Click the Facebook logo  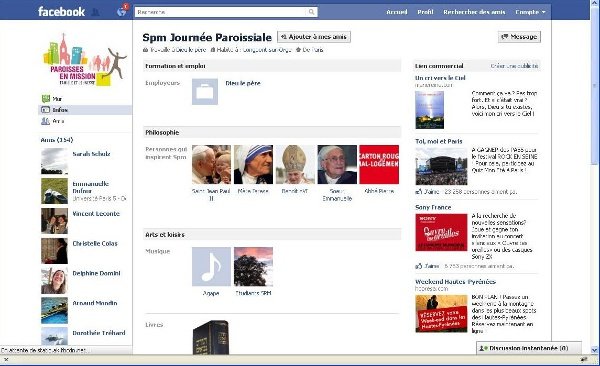pyautogui.click(x=61, y=11)
